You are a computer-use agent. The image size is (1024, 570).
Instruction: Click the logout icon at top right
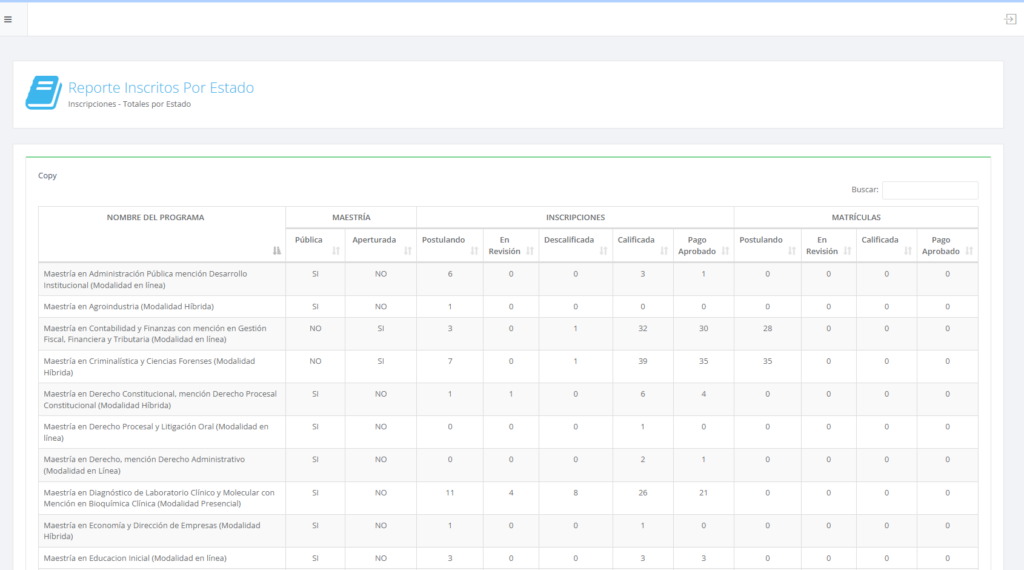[x=1010, y=19]
